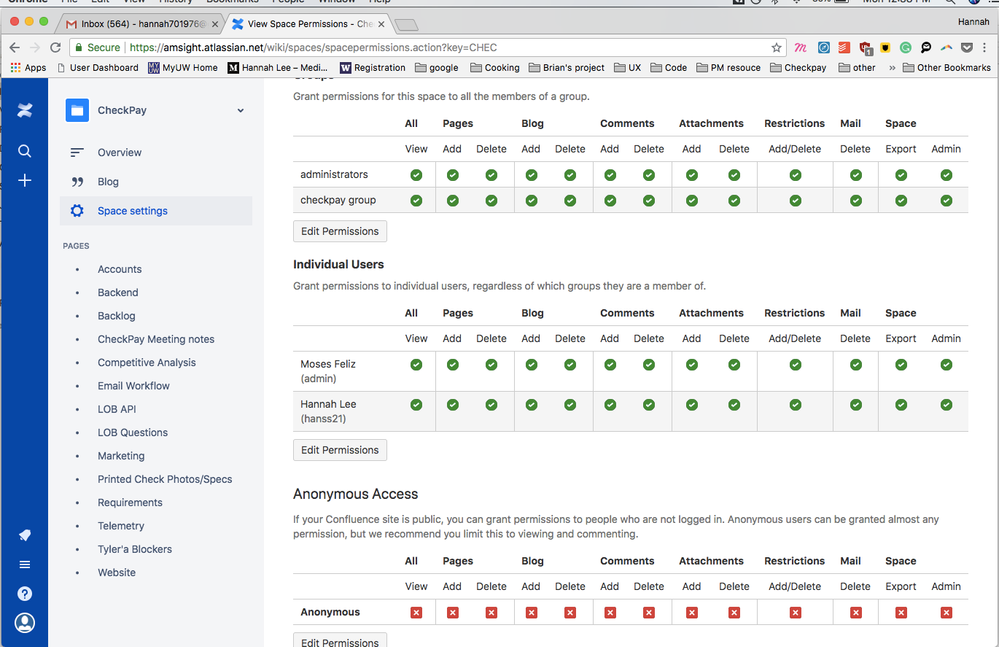
Task: Open the google bookmarks folder
Action: click(437, 68)
